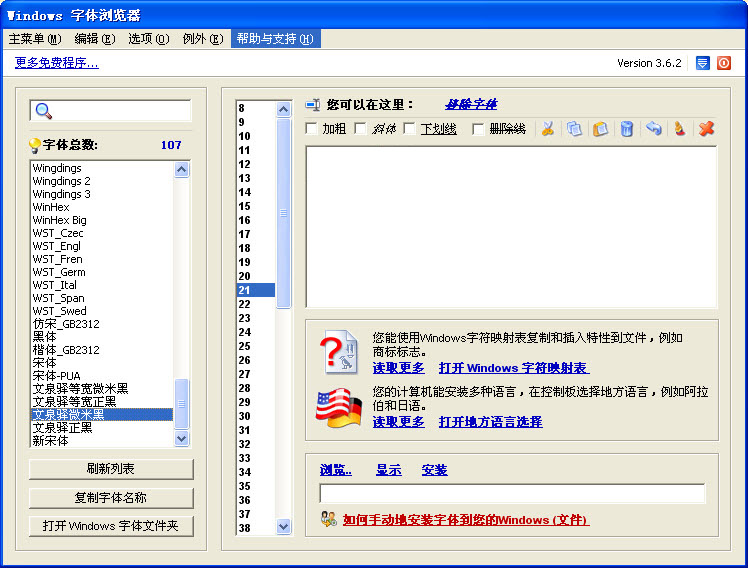This screenshot has width=748, height=568.
Task: Open the 帮助与支持 menu
Action: pyautogui.click(x=275, y=39)
